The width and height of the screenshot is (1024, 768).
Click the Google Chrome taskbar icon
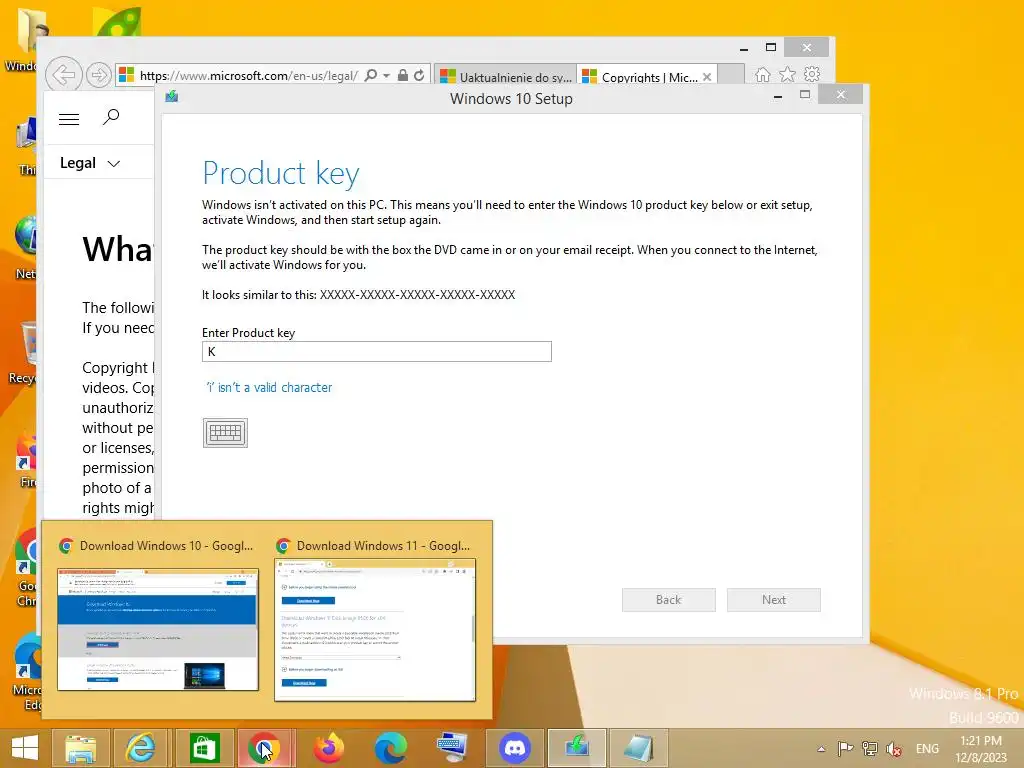click(264, 748)
